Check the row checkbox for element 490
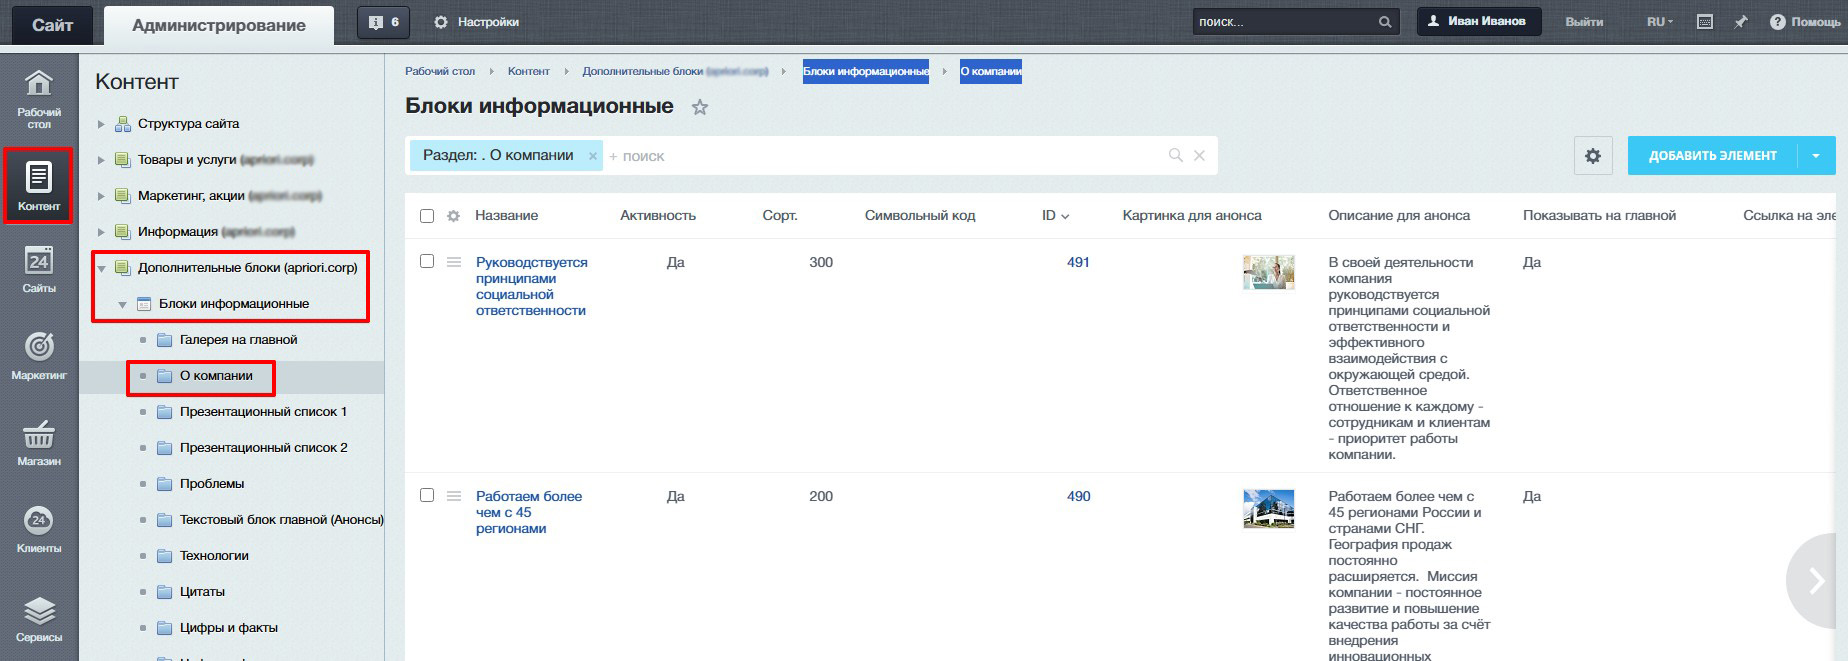 pos(427,496)
